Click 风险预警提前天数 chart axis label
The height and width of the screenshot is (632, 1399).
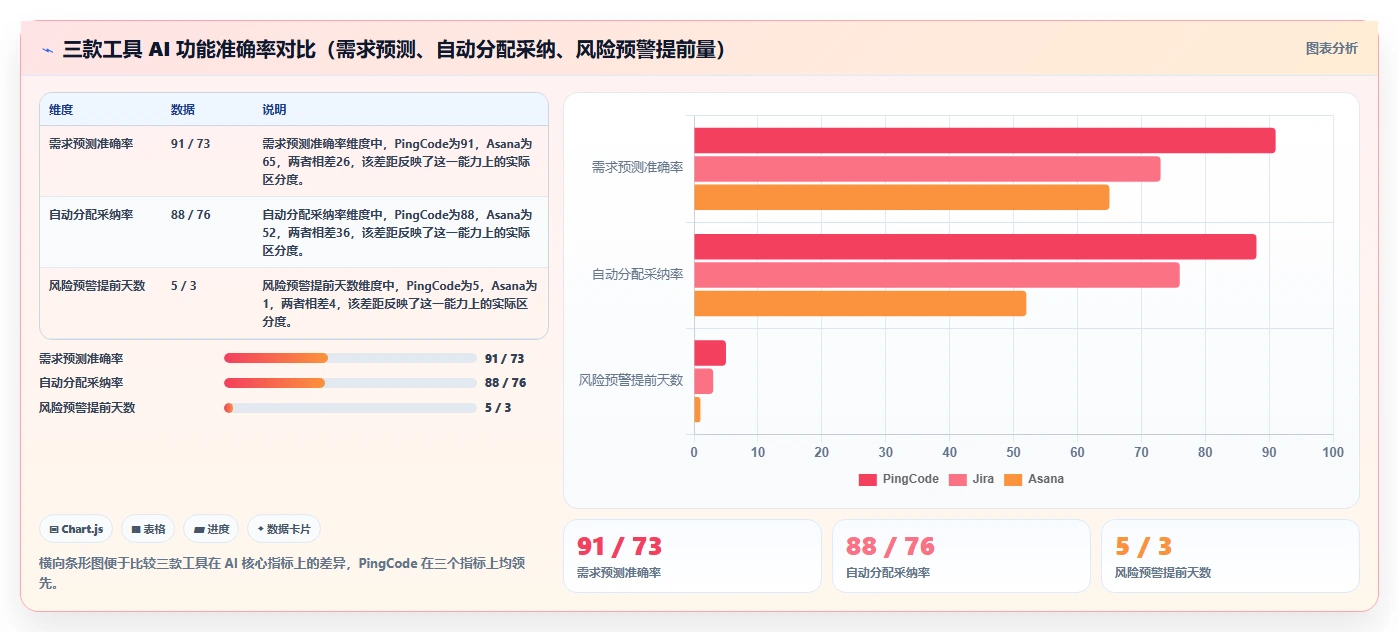coord(631,380)
